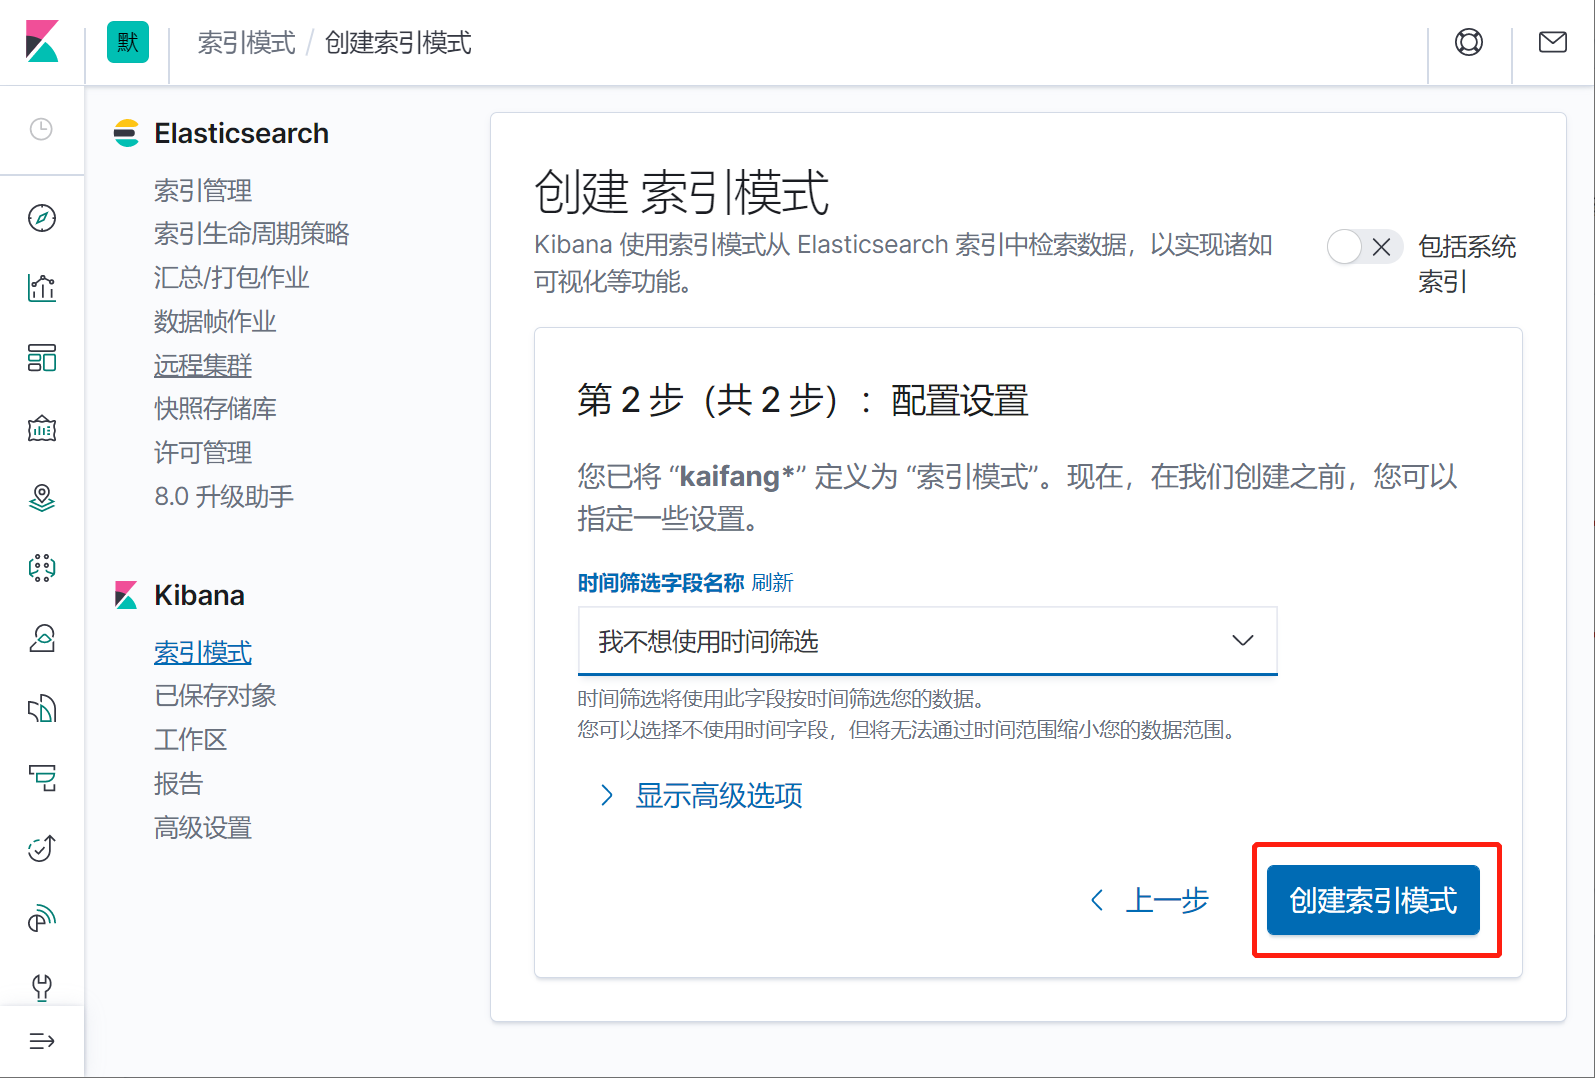Open the Maps icon in sidebar
This screenshot has width=1595, height=1078.
(42, 498)
